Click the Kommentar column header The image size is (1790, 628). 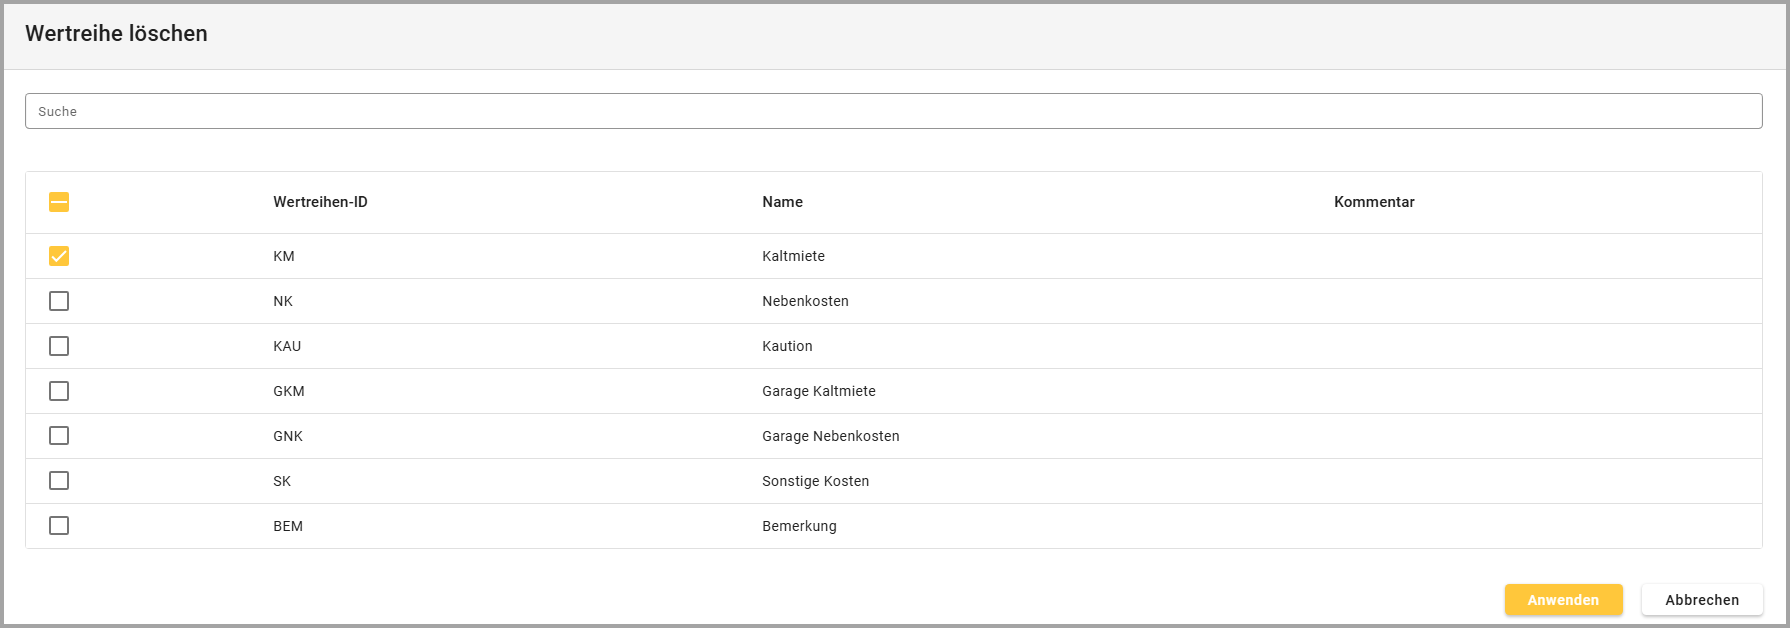pos(1374,202)
